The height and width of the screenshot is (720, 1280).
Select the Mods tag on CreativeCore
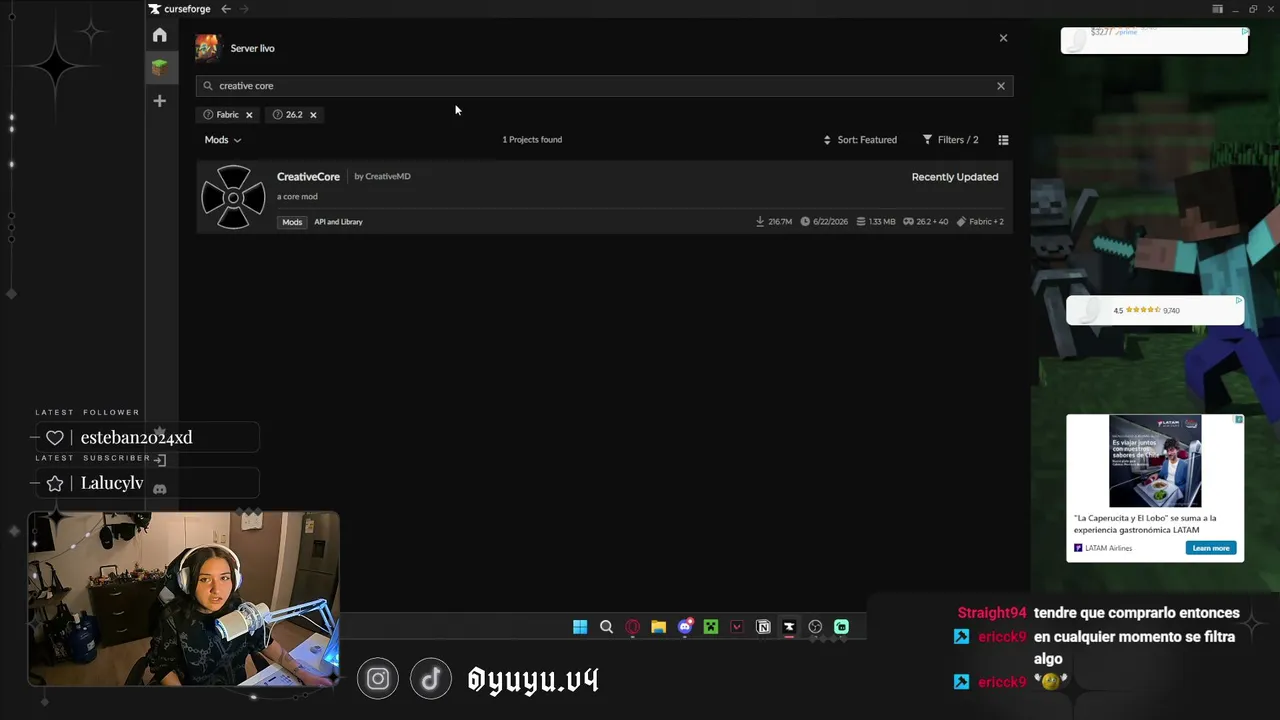click(x=292, y=222)
